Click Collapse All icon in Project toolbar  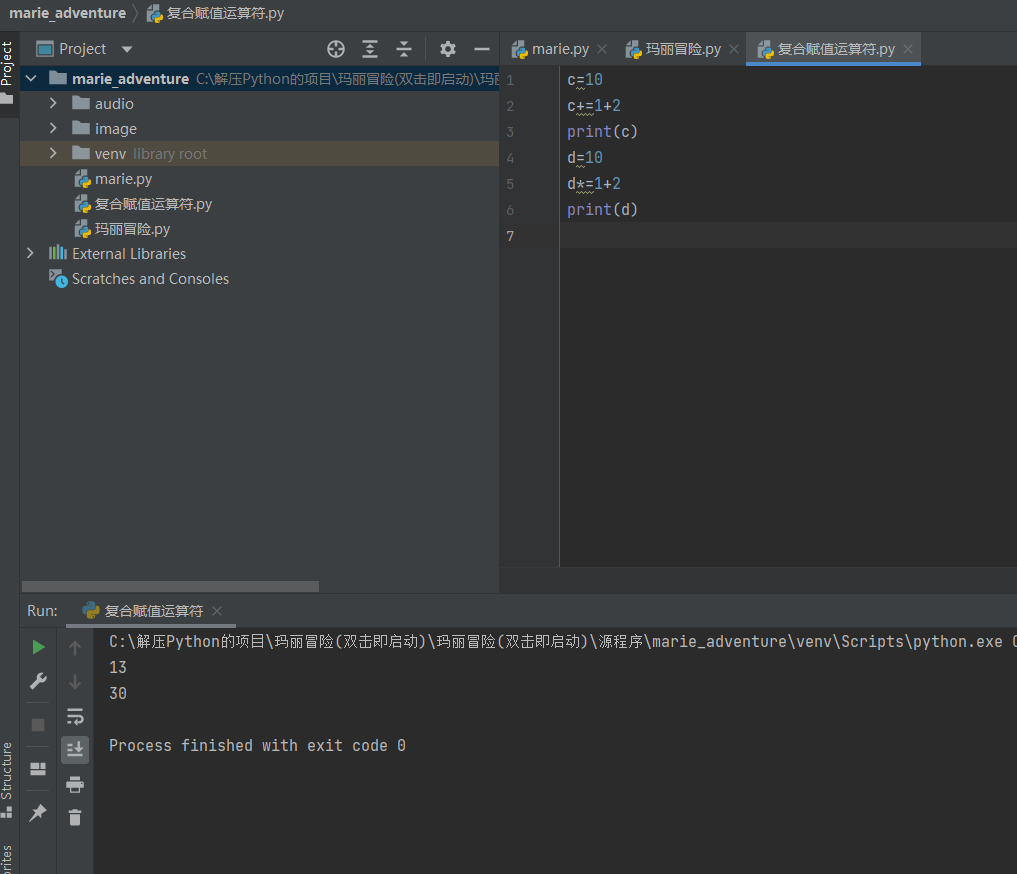tap(404, 49)
